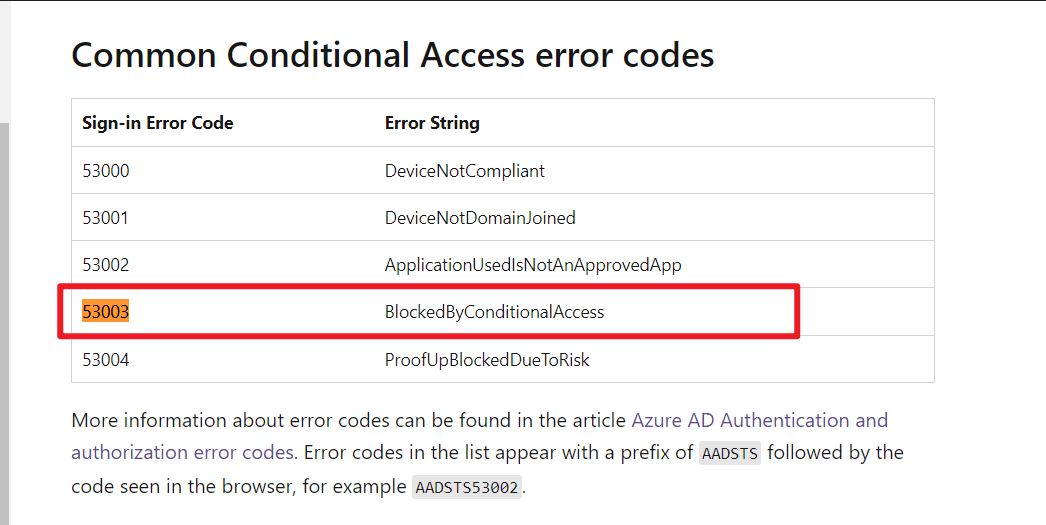This screenshot has height=525, width=1046.
Task: Open the Azure AD Authentication error codes link
Action: (x=759, y=420)
